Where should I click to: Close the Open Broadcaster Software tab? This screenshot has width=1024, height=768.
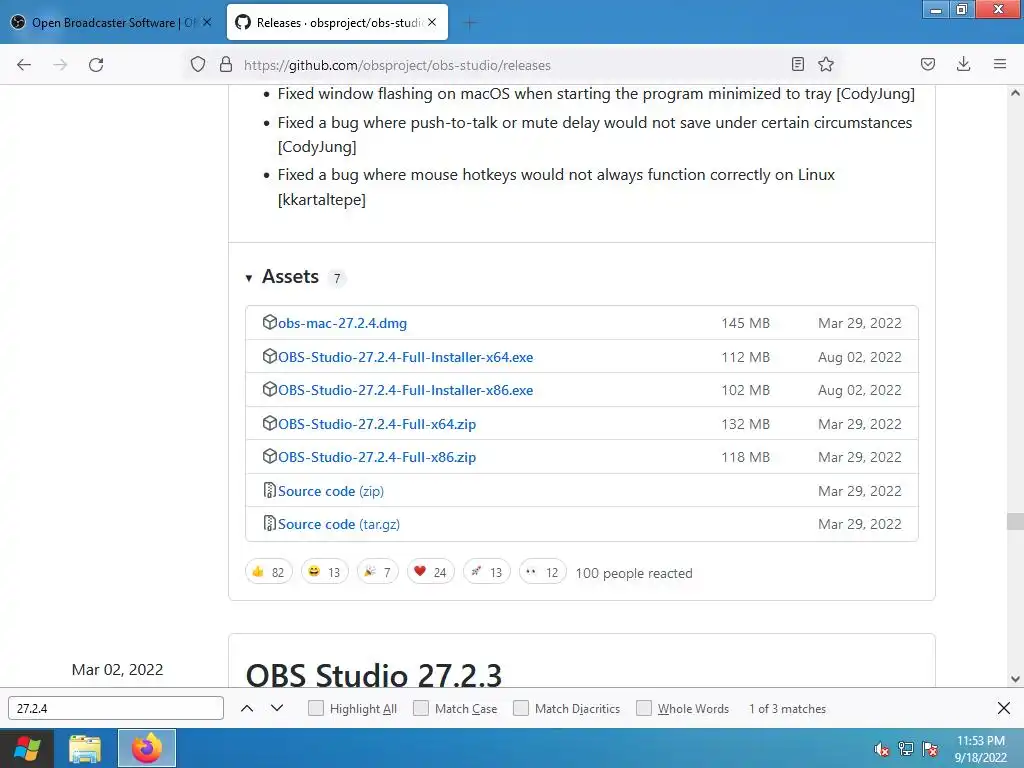click(x=207, y=22)
